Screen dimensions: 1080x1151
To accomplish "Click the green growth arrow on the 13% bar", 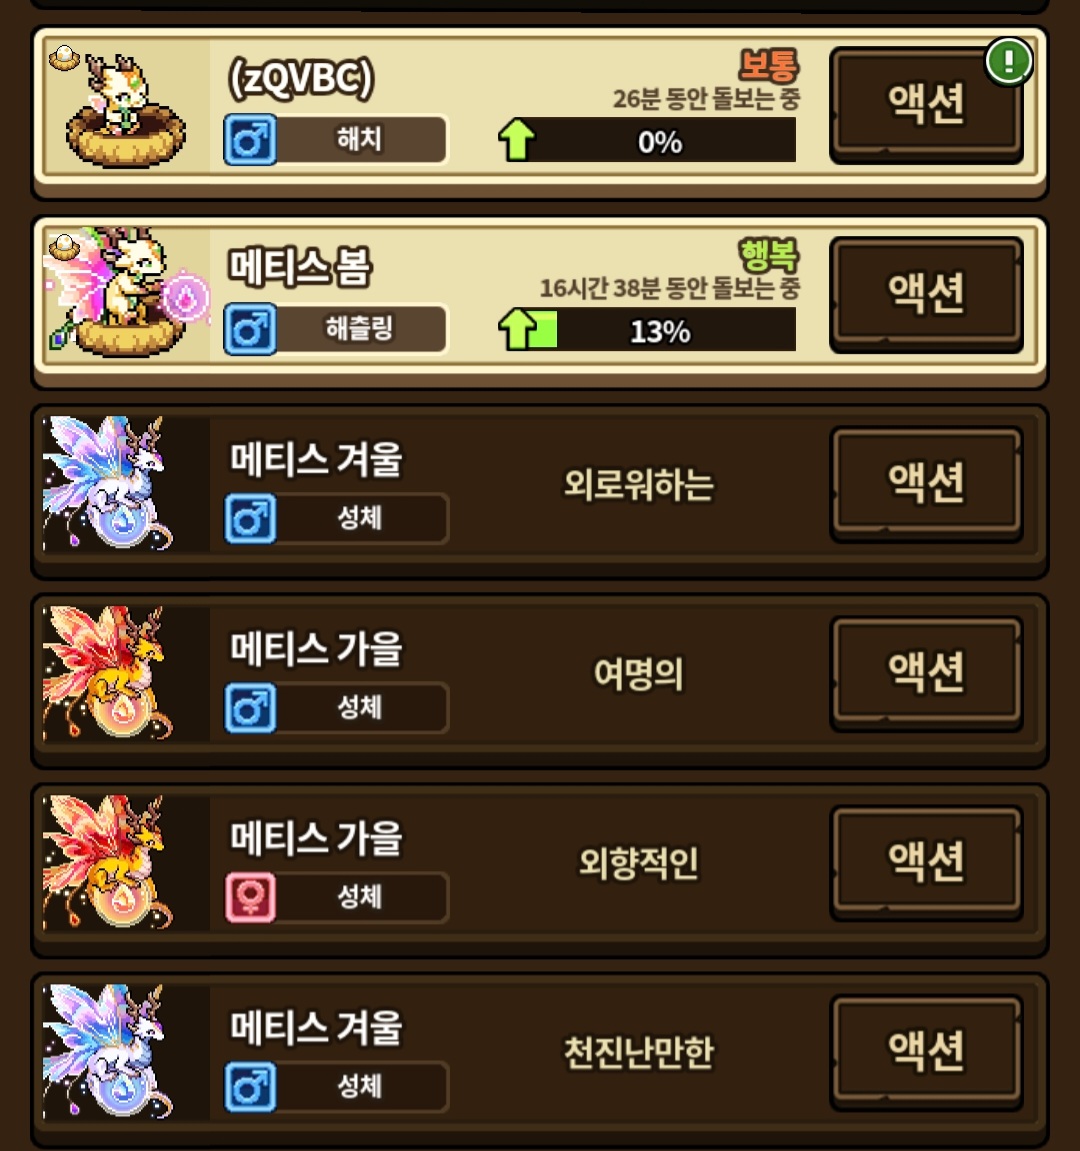I will click(x=518, y=329).
